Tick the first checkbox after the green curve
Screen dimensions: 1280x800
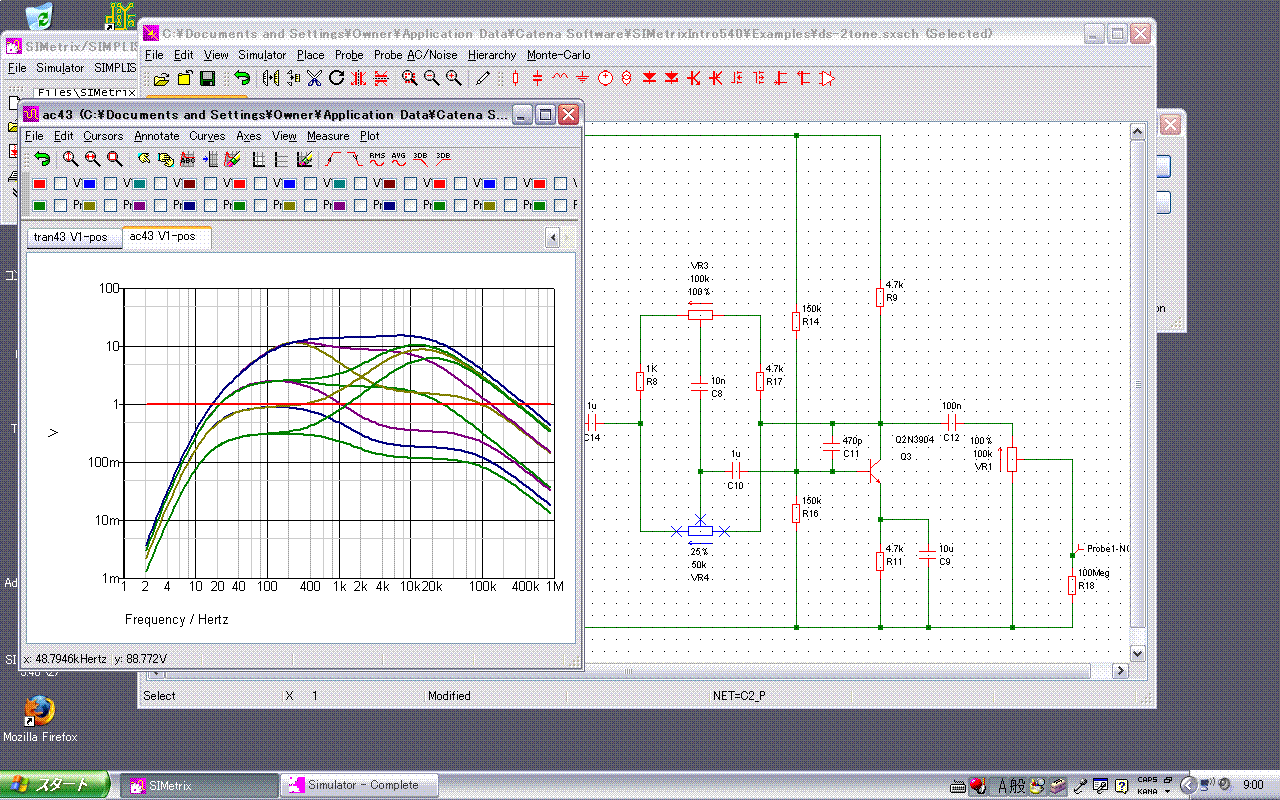click(x=61, y=206)
